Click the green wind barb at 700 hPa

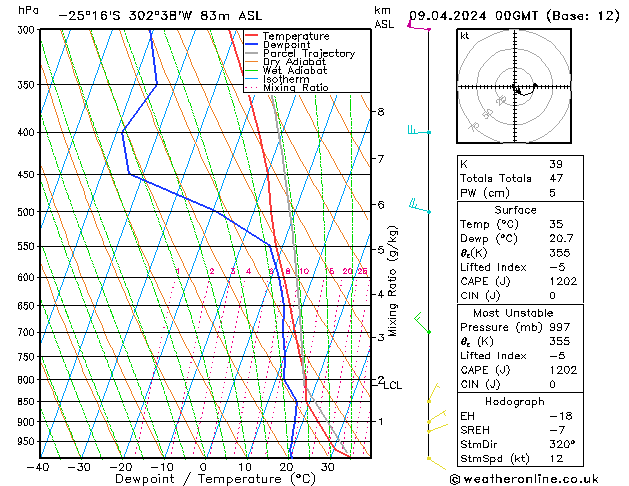[x=422, y=323]
